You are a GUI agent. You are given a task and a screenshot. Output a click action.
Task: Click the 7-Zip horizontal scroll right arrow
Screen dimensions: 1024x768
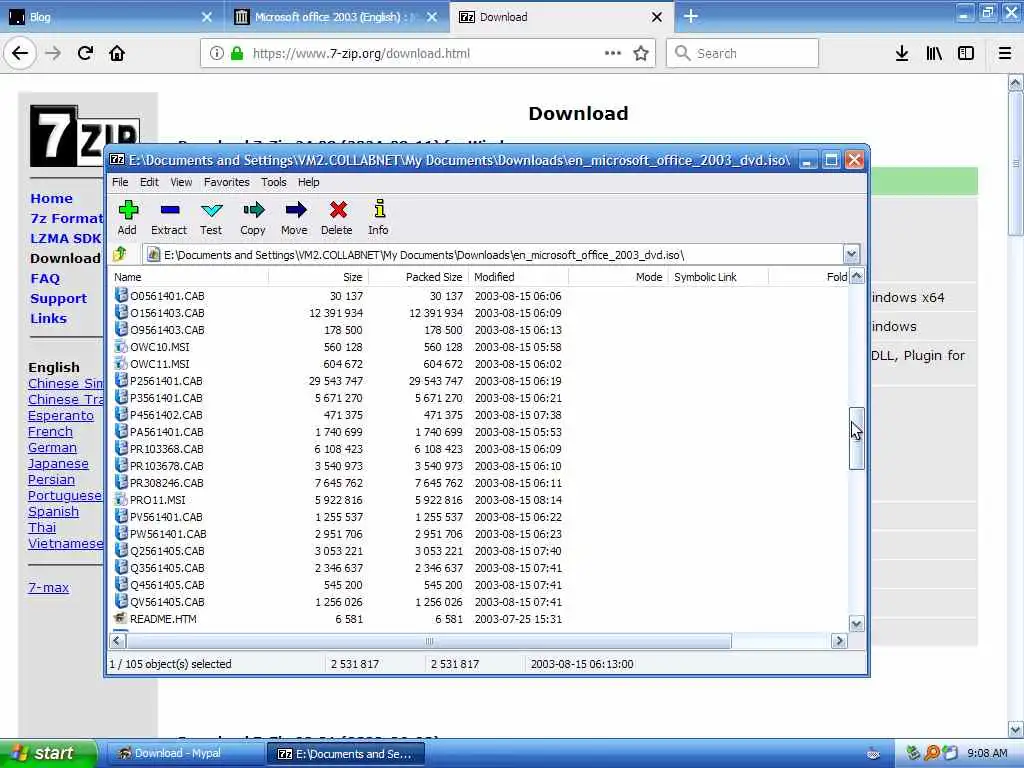[839, 641]
